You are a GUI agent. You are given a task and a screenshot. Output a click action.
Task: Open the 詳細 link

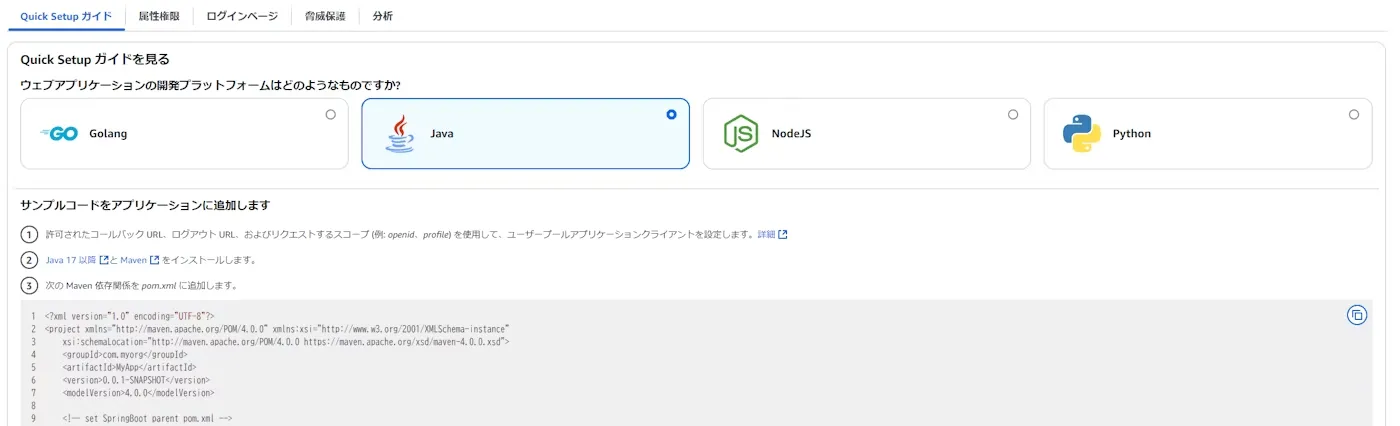(x=766, y=235)
